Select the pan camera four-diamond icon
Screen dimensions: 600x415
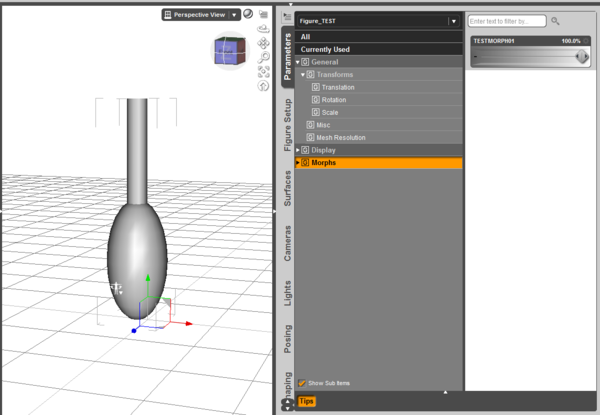pyautogui.click(x=263, y=43)
